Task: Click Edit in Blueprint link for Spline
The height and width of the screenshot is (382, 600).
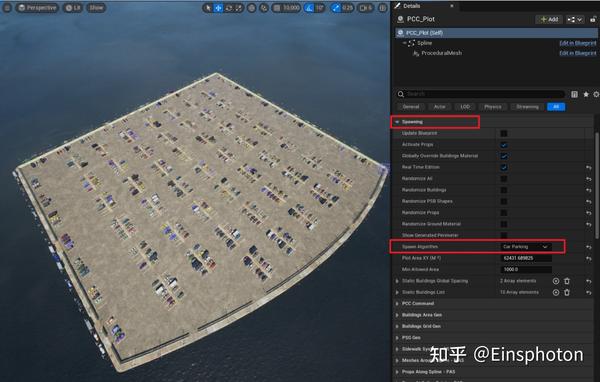Action: tap(578, 43)
